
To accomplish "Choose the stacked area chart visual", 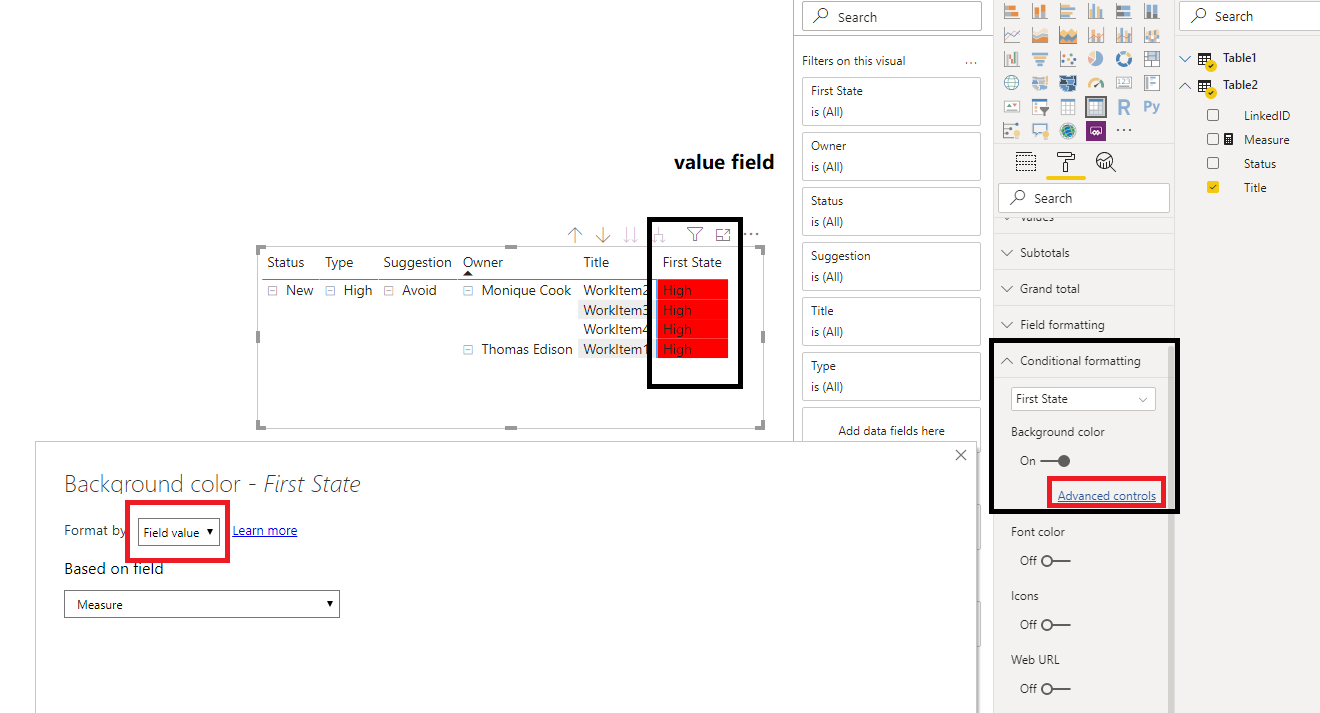I will 1068,35.
